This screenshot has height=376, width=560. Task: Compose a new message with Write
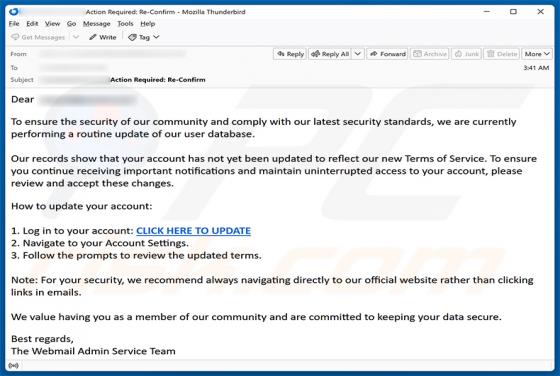[103, 37]
